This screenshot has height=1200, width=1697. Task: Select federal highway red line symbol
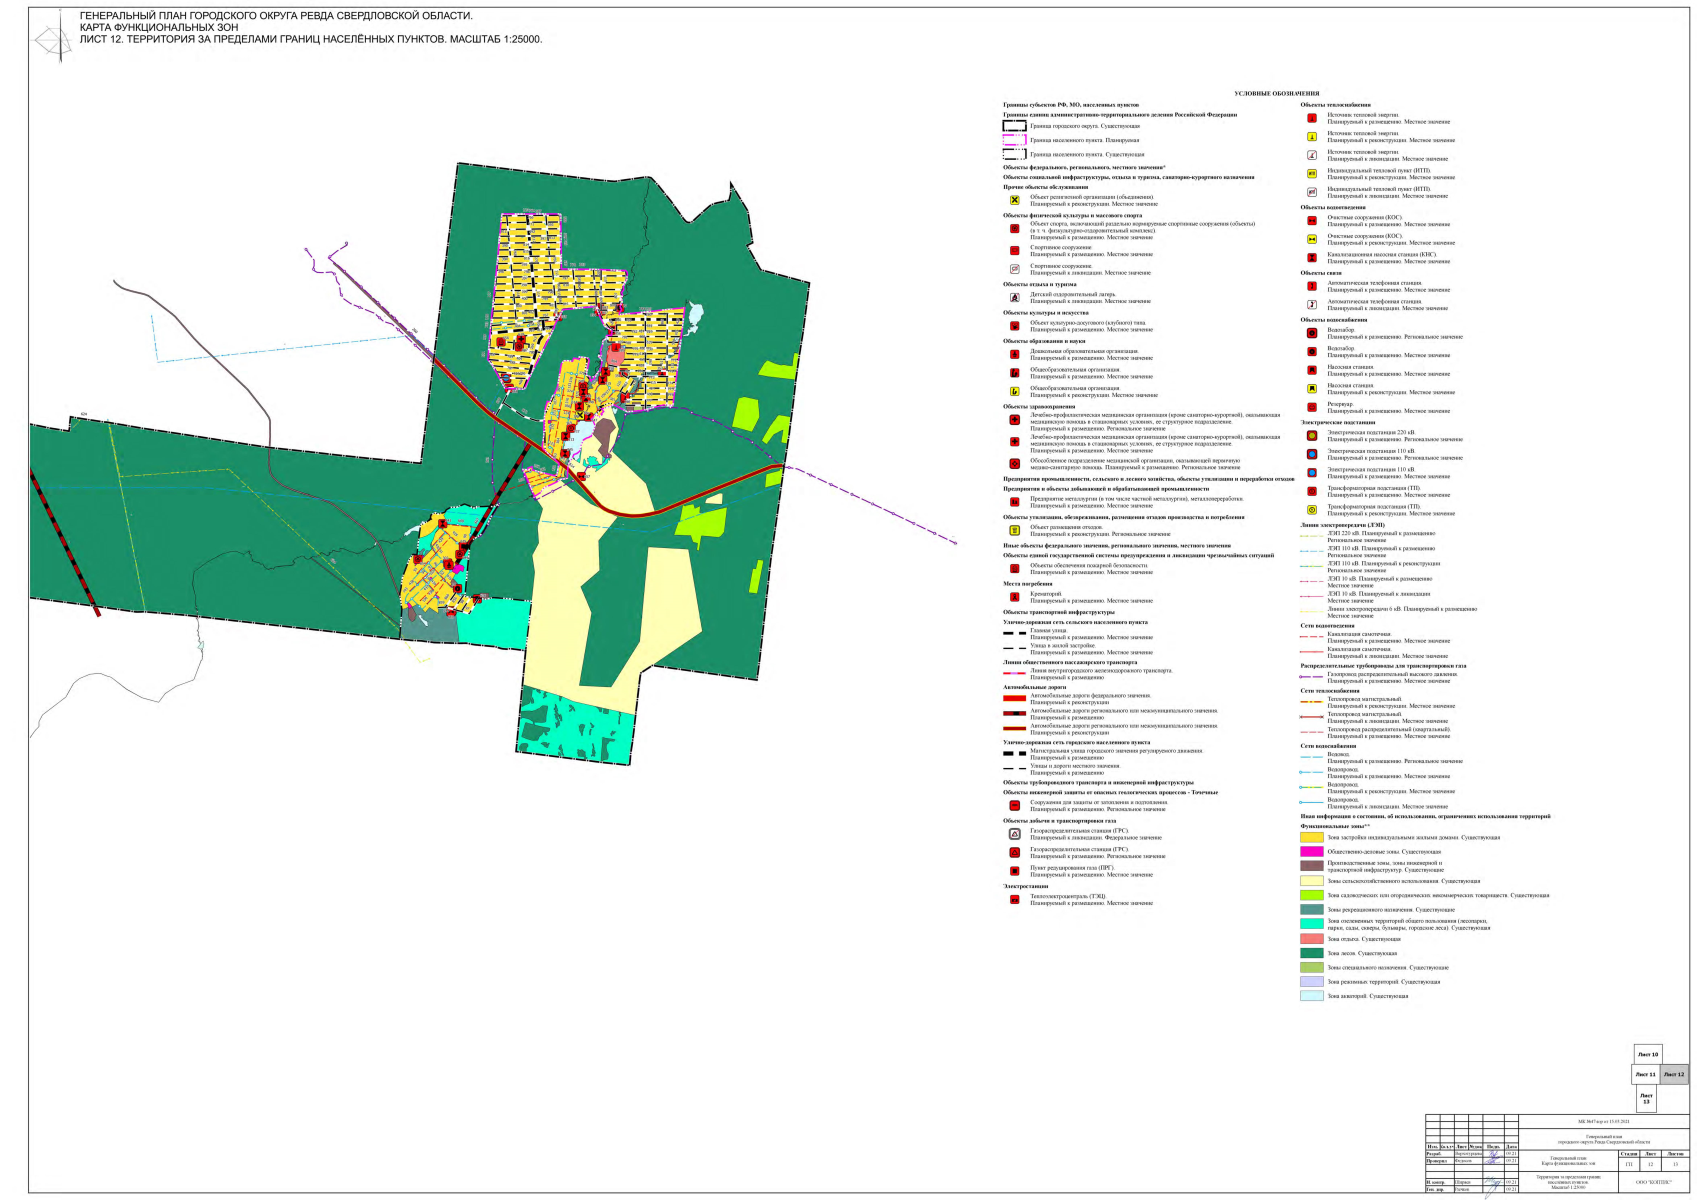pyautogui.click(x=1014, y=698)
